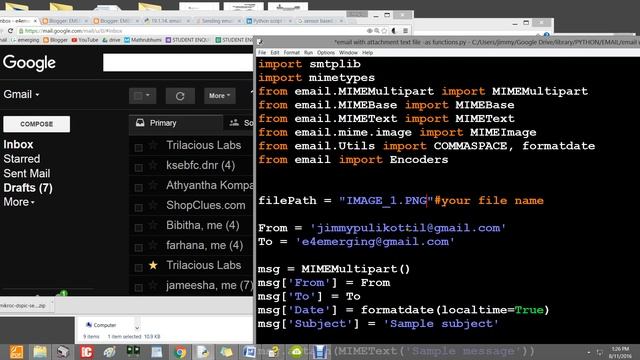640x360 pixels.
Task: Open Sticky Notes from the taskbar
Action: (x=226, y=352)
